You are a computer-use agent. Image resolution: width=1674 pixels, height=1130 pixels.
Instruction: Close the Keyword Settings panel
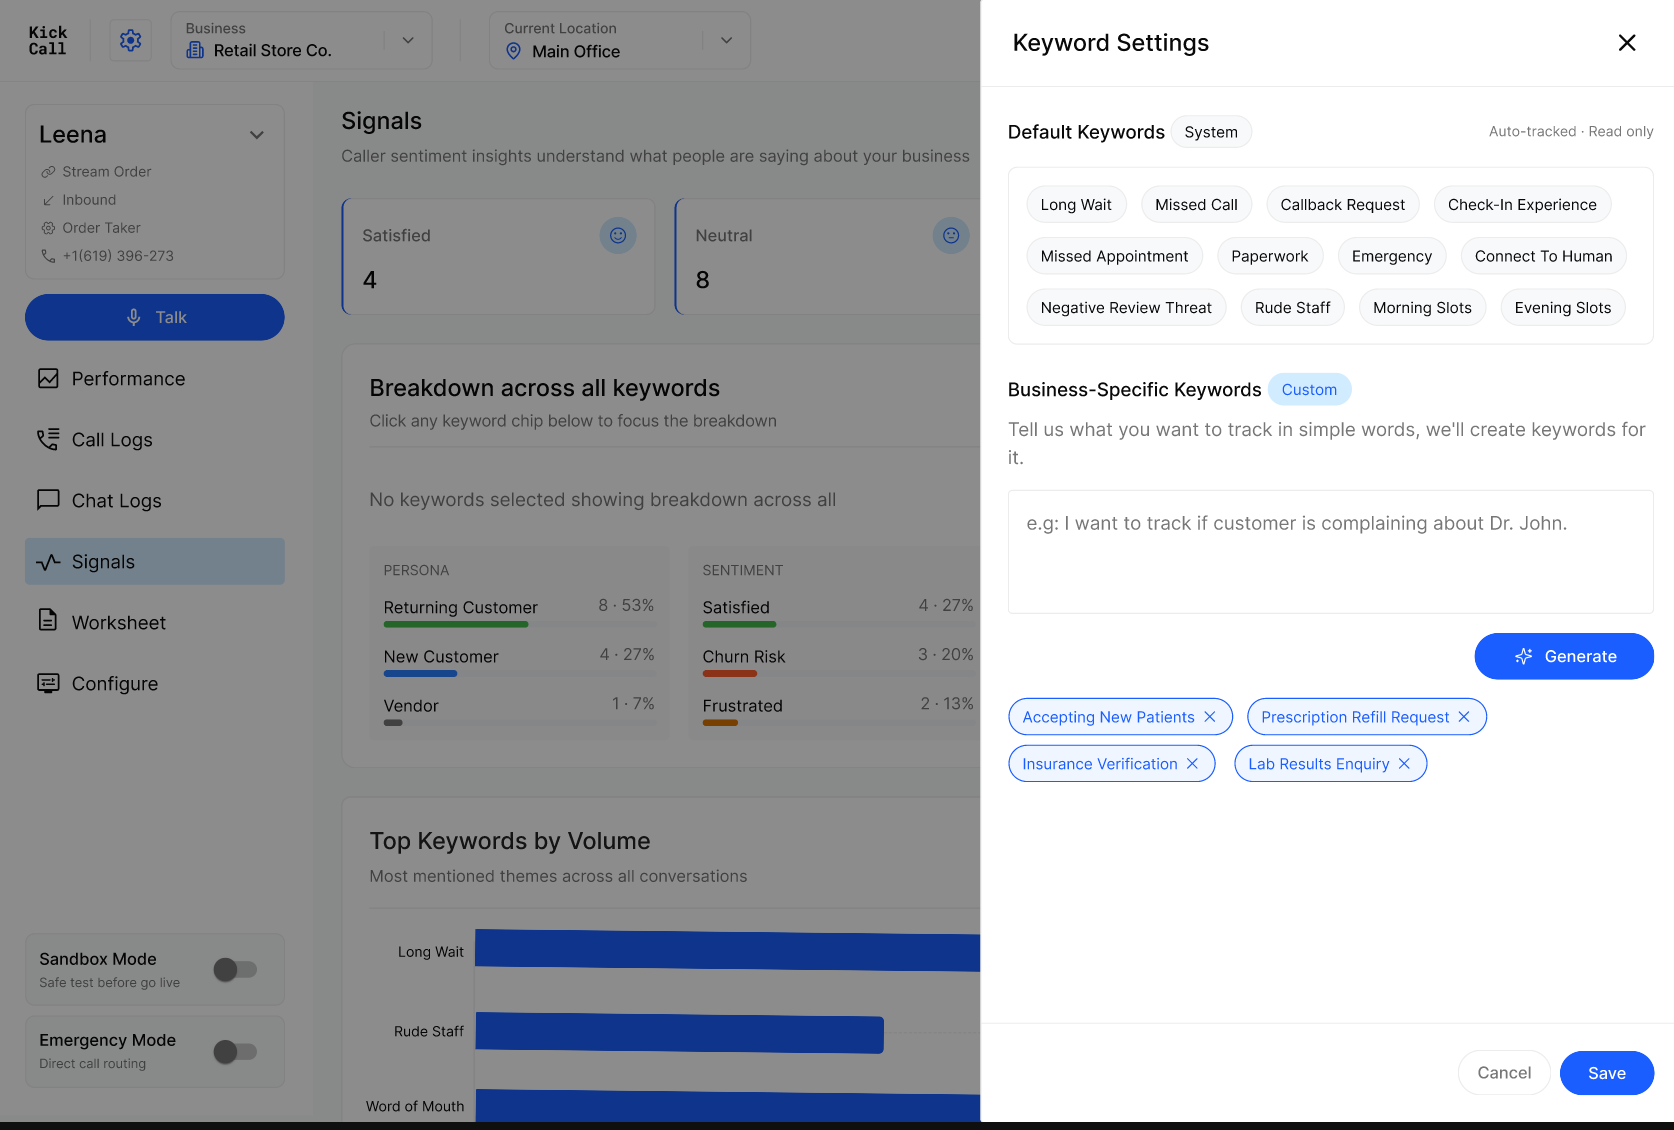click(x=1627, y=43)
